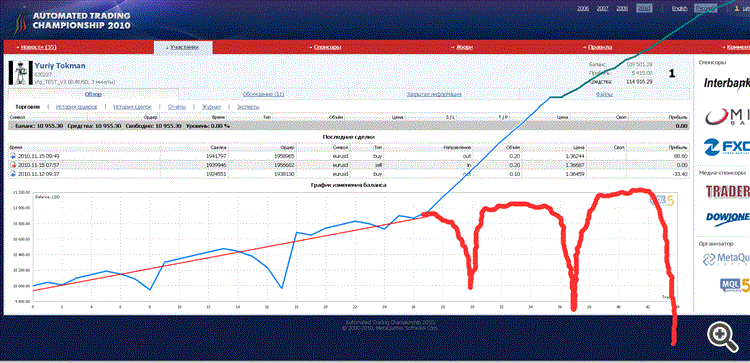This screenshot has width=750, height=363.
Task: Click price cell 1.36244
Action: (576, 156)
